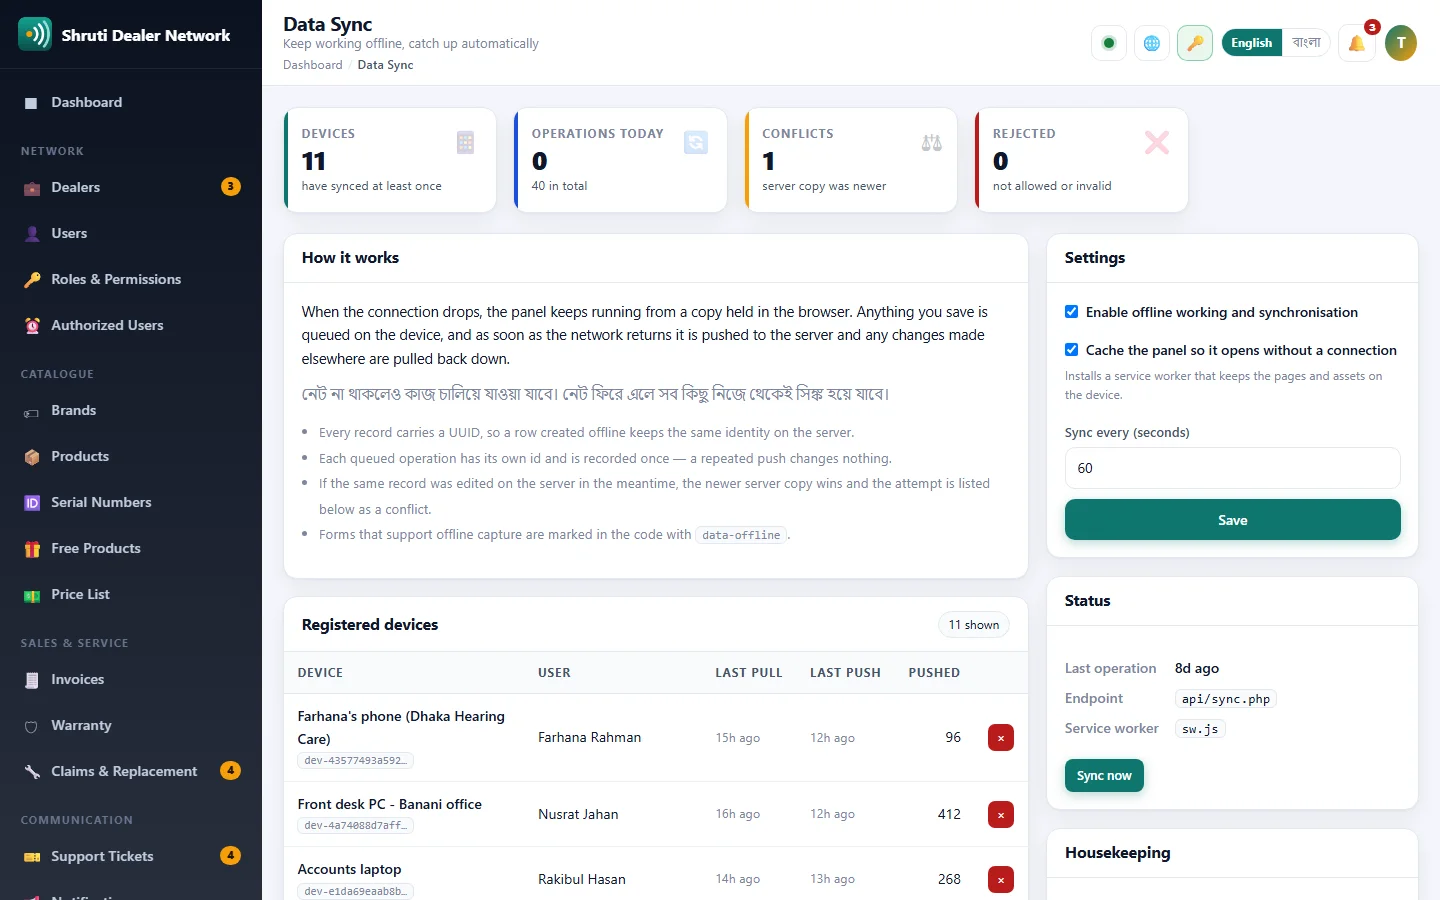Click the key icon in header

click(x=1195, y=43)
